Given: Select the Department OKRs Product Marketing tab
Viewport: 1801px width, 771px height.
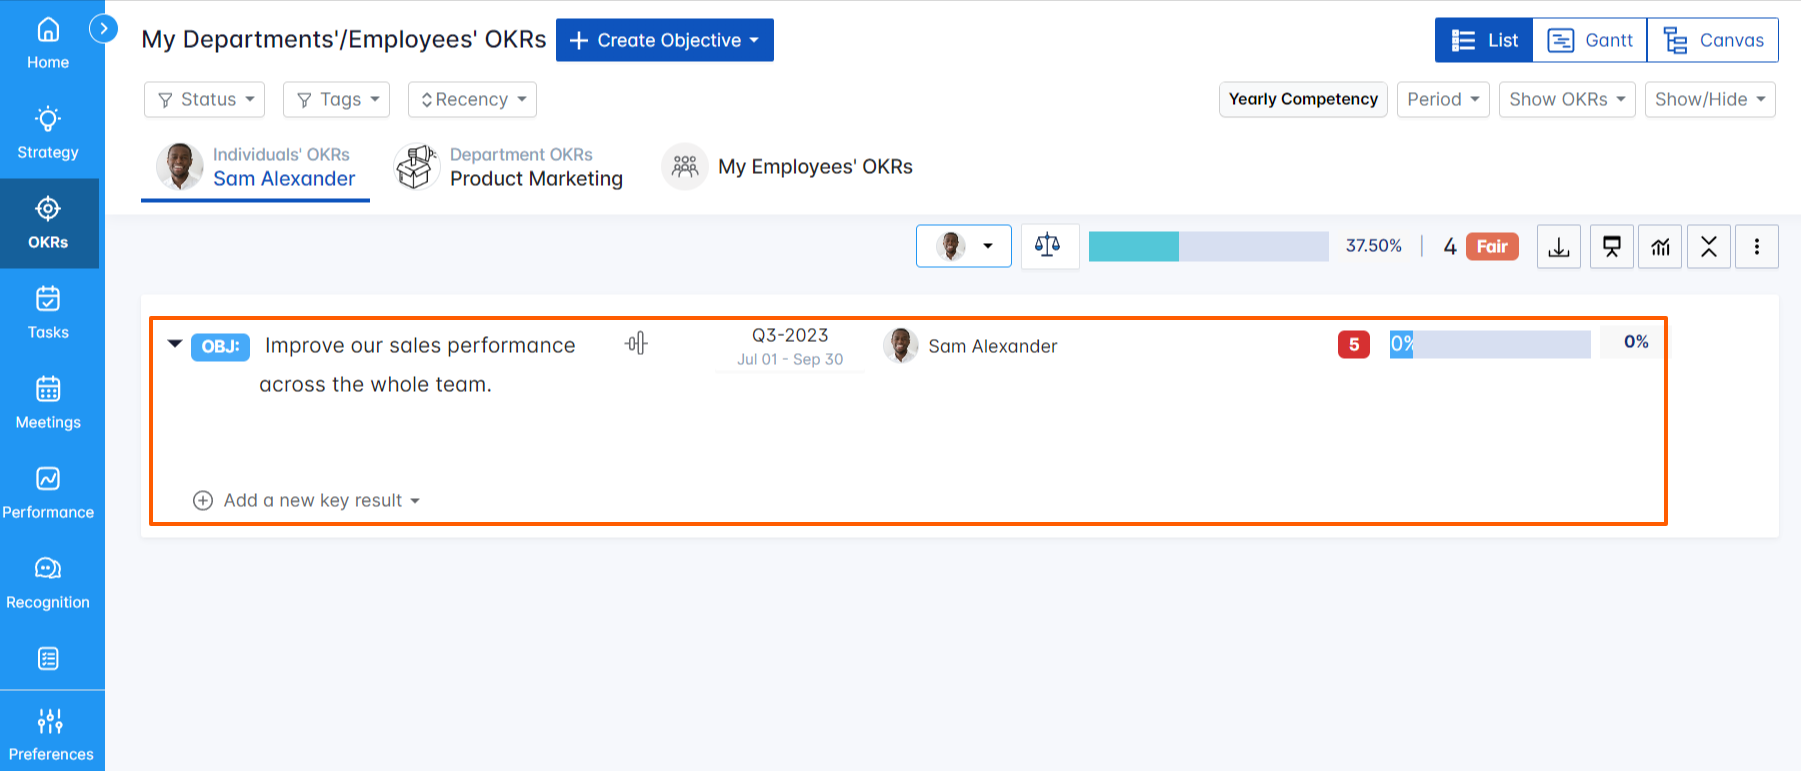Looking at the screenshot, I should click(510, 167).
